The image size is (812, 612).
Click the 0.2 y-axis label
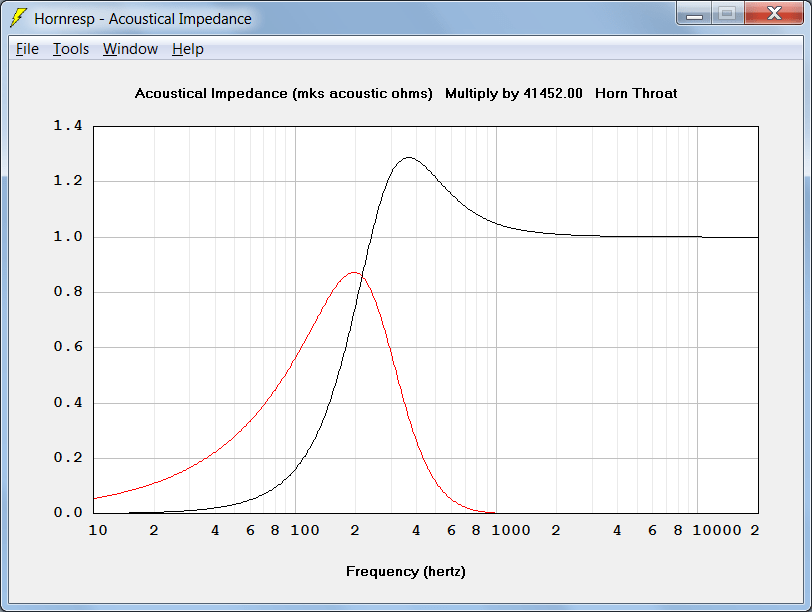(x=68, y=457)
